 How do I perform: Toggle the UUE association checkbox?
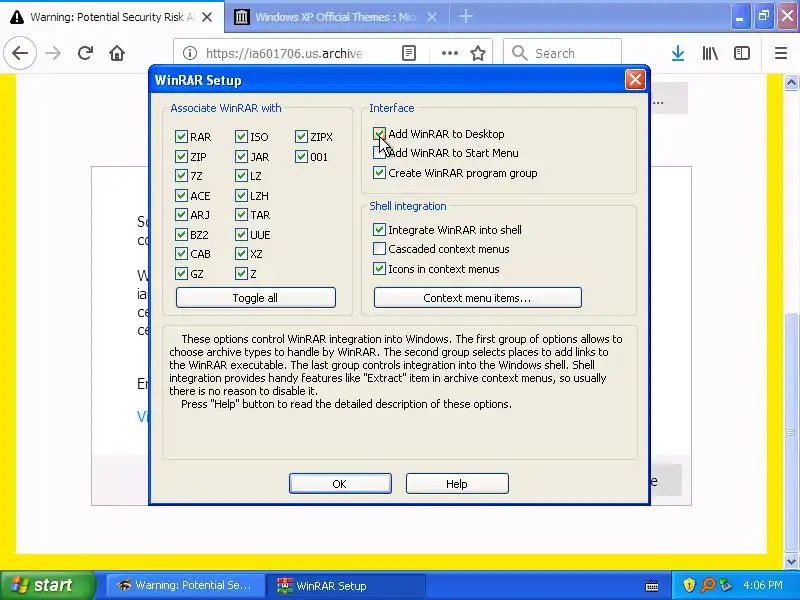(241, 234)
